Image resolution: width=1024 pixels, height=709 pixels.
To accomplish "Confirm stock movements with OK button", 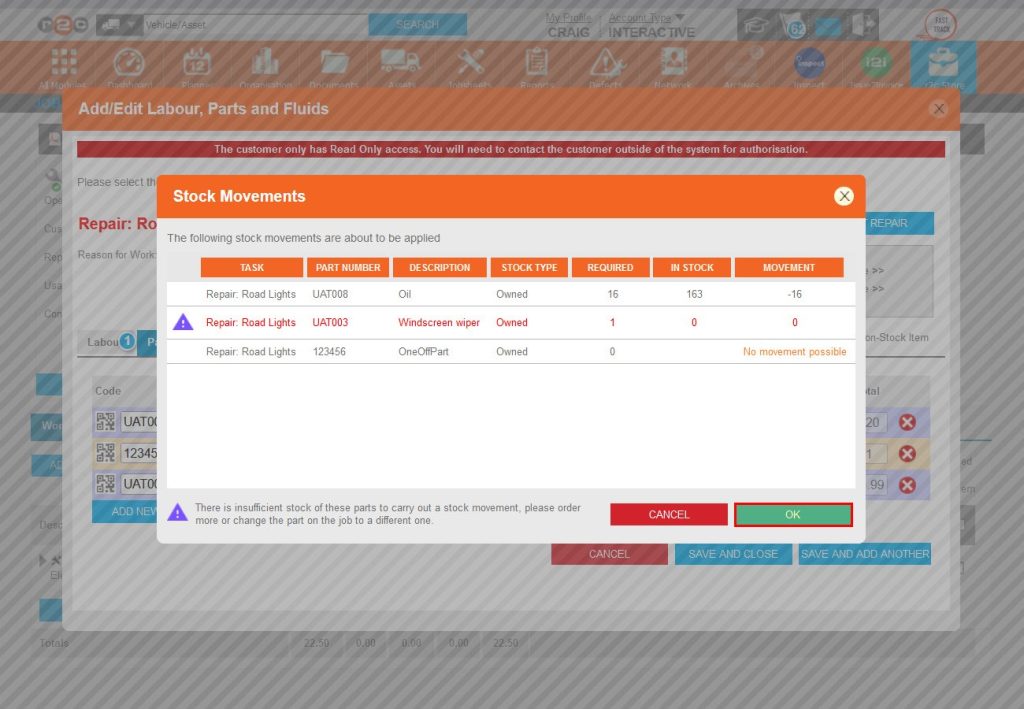I will point(793,514).
